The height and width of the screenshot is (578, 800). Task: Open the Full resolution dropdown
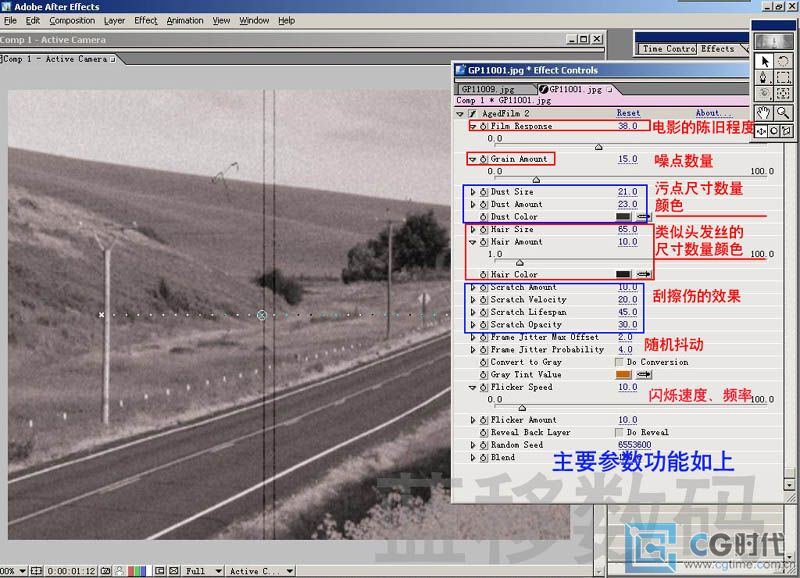pos(204,571)
